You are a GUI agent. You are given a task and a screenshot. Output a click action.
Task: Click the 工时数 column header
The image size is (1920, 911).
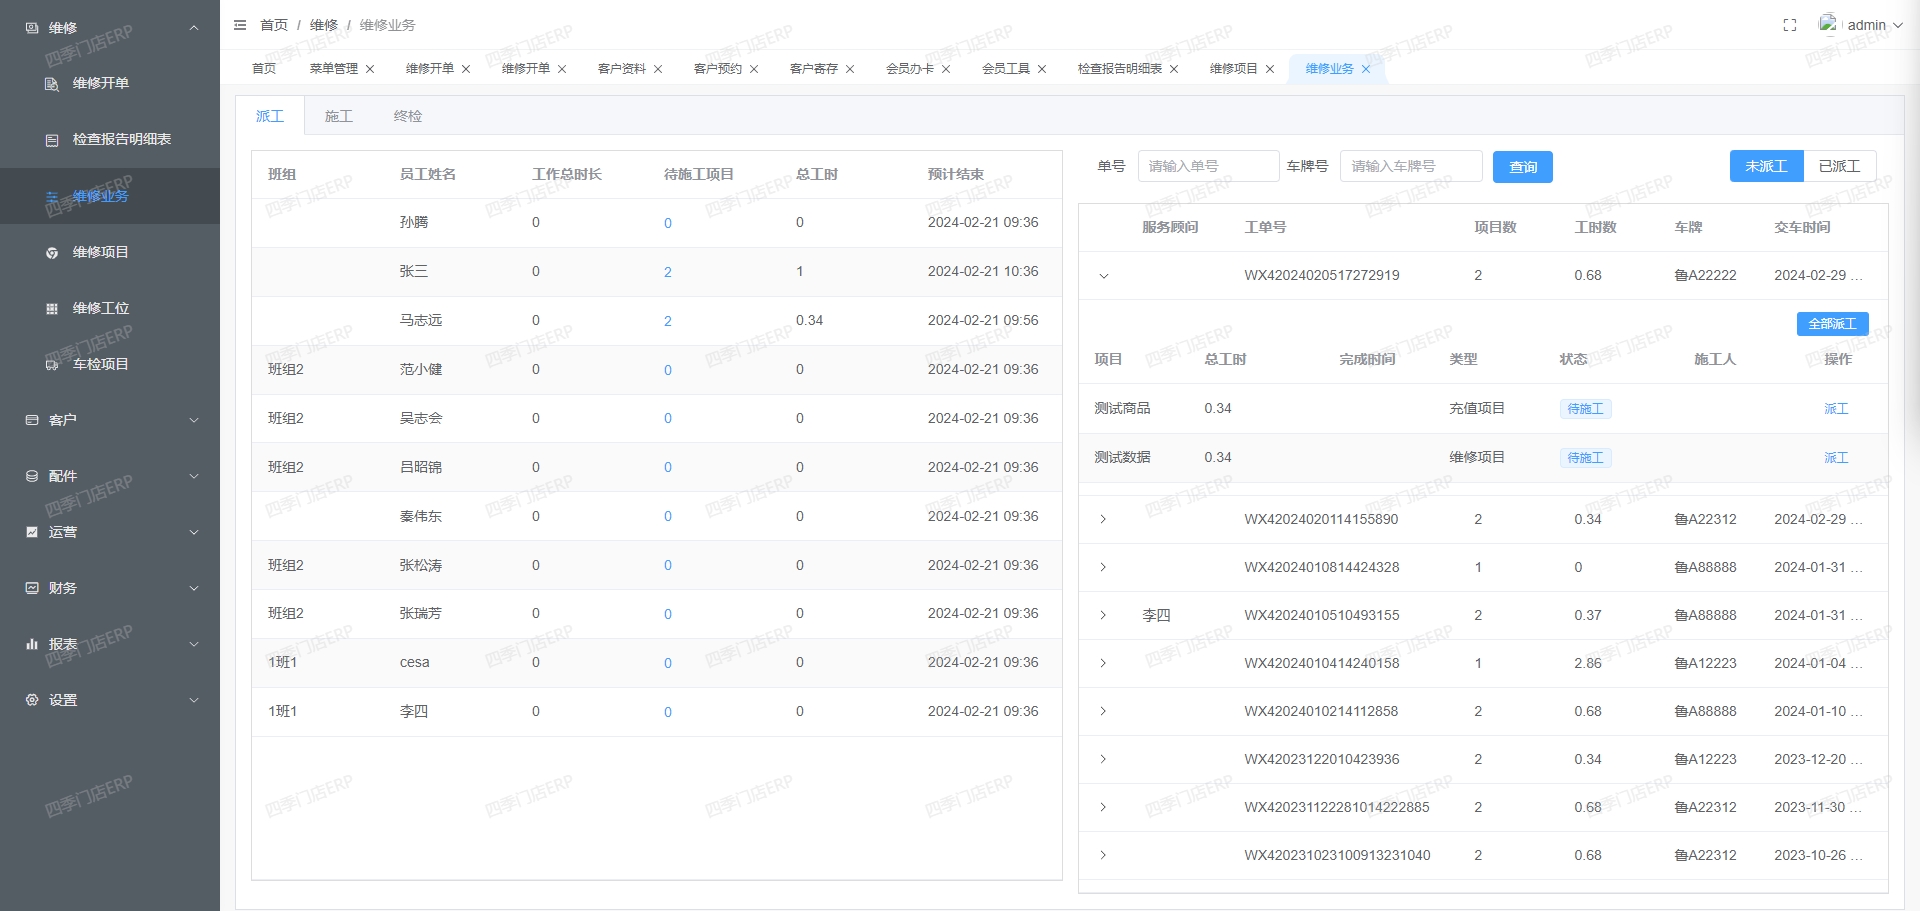1595,228
